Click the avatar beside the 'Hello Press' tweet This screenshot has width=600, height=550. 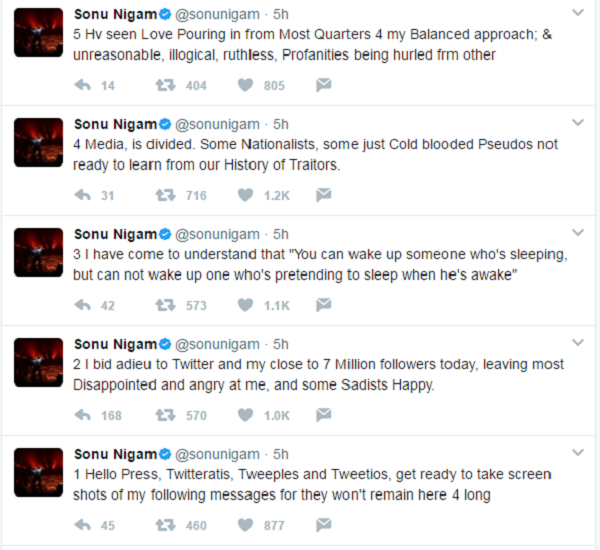40,472
